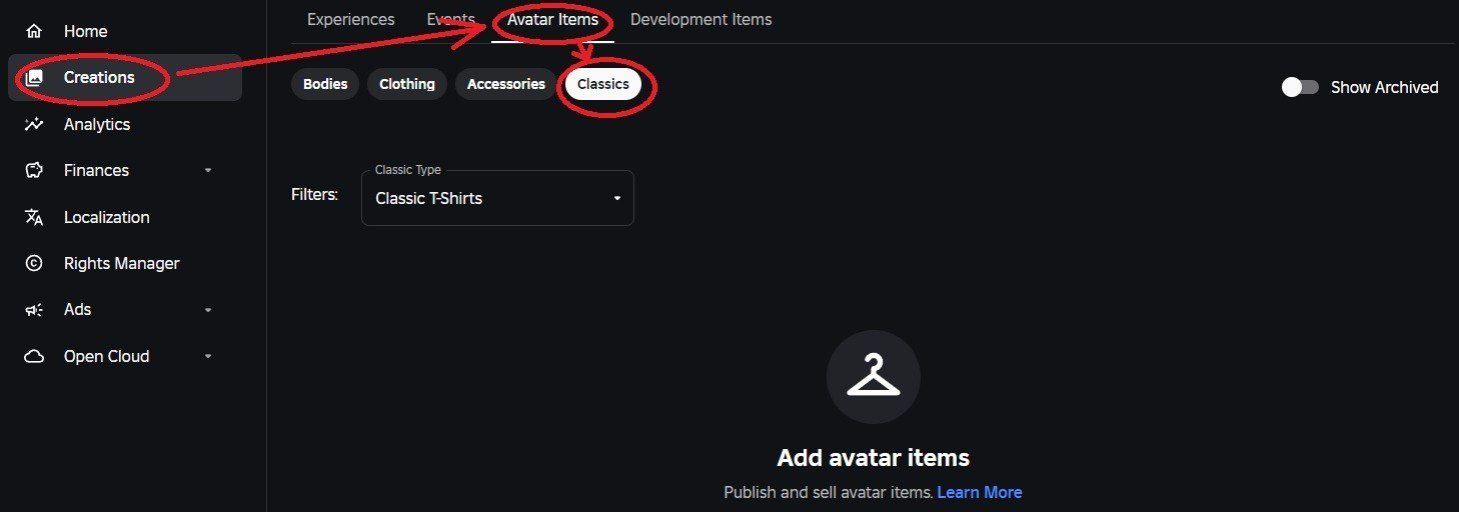1459x512 pixels.
Task: Expand the Ads sidebar section arrow
Action: coord(208,310)
